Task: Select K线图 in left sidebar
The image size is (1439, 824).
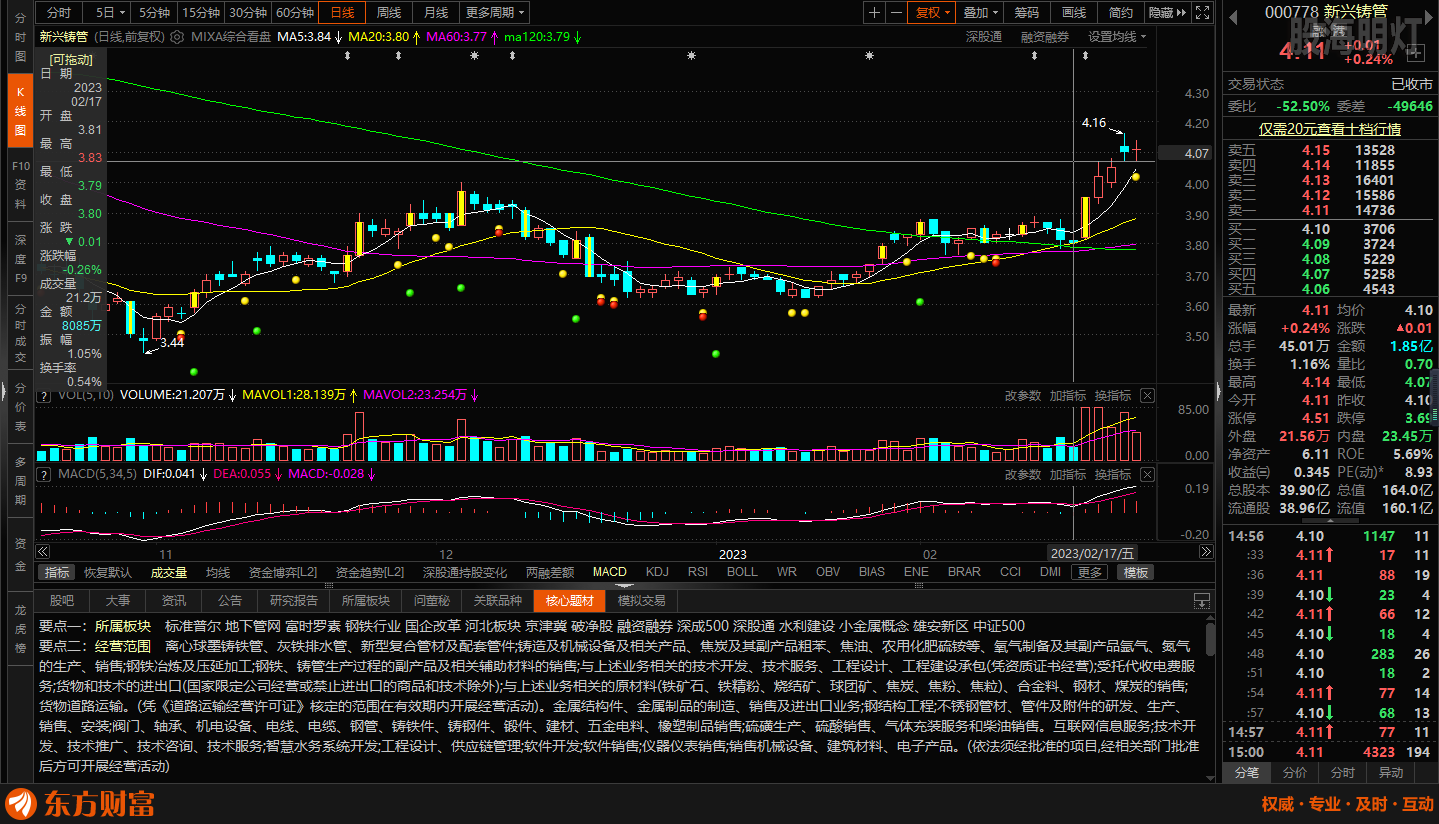Action: (x=19, y=110)
